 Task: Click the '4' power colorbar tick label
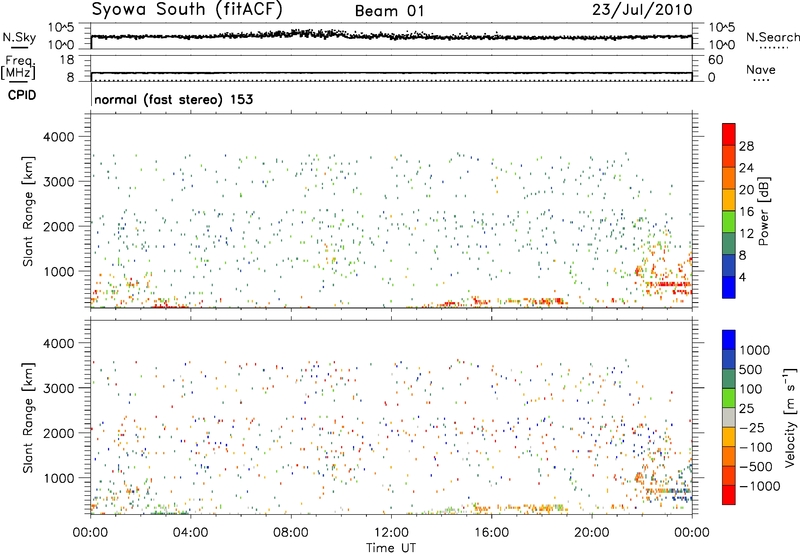(742, 278)
